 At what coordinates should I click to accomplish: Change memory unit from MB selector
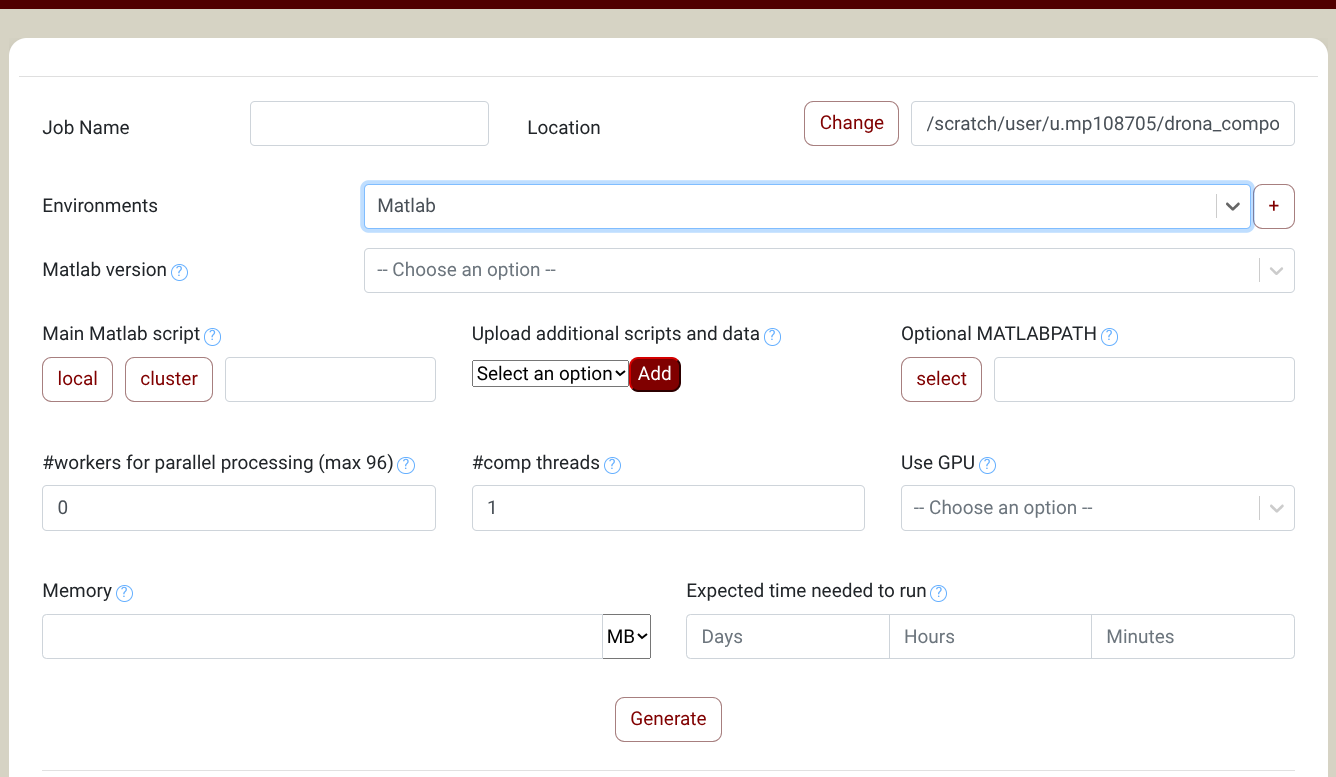[x=627, y=636]
